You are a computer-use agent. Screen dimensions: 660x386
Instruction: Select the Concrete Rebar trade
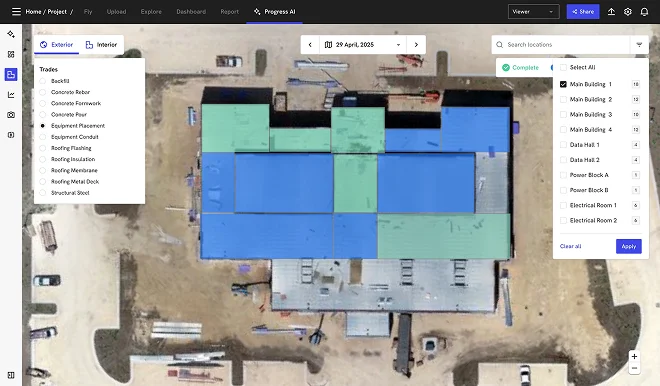[x=43, y=92]
